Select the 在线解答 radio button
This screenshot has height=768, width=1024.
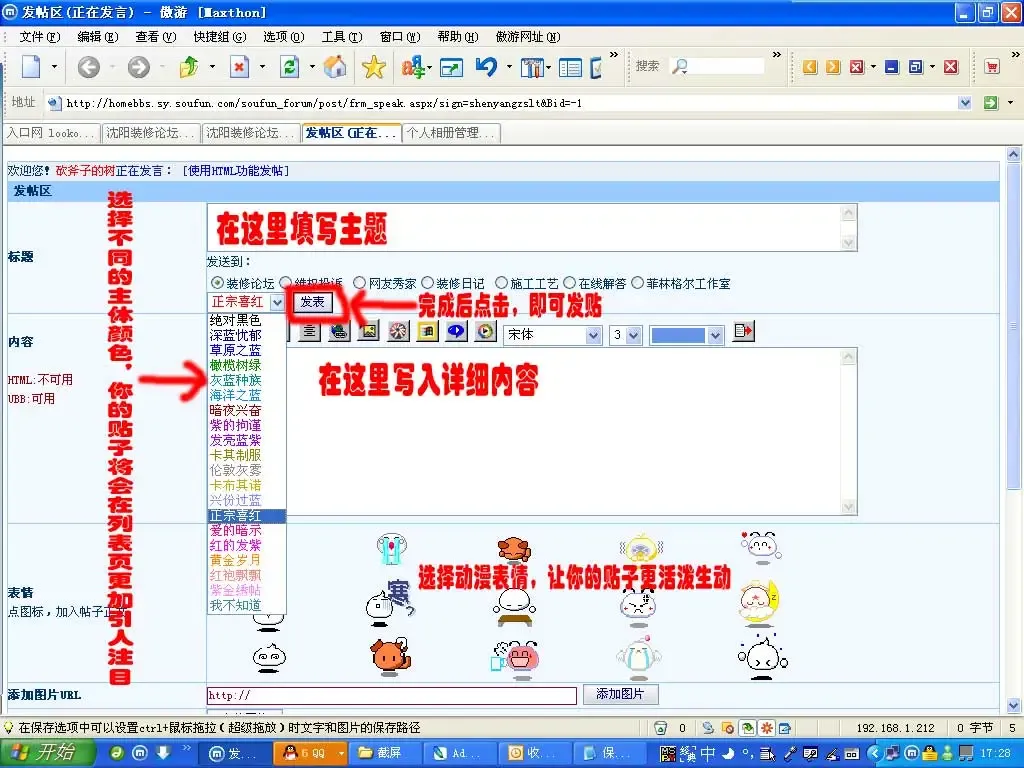pyautogui.click(x=569, y=283)
